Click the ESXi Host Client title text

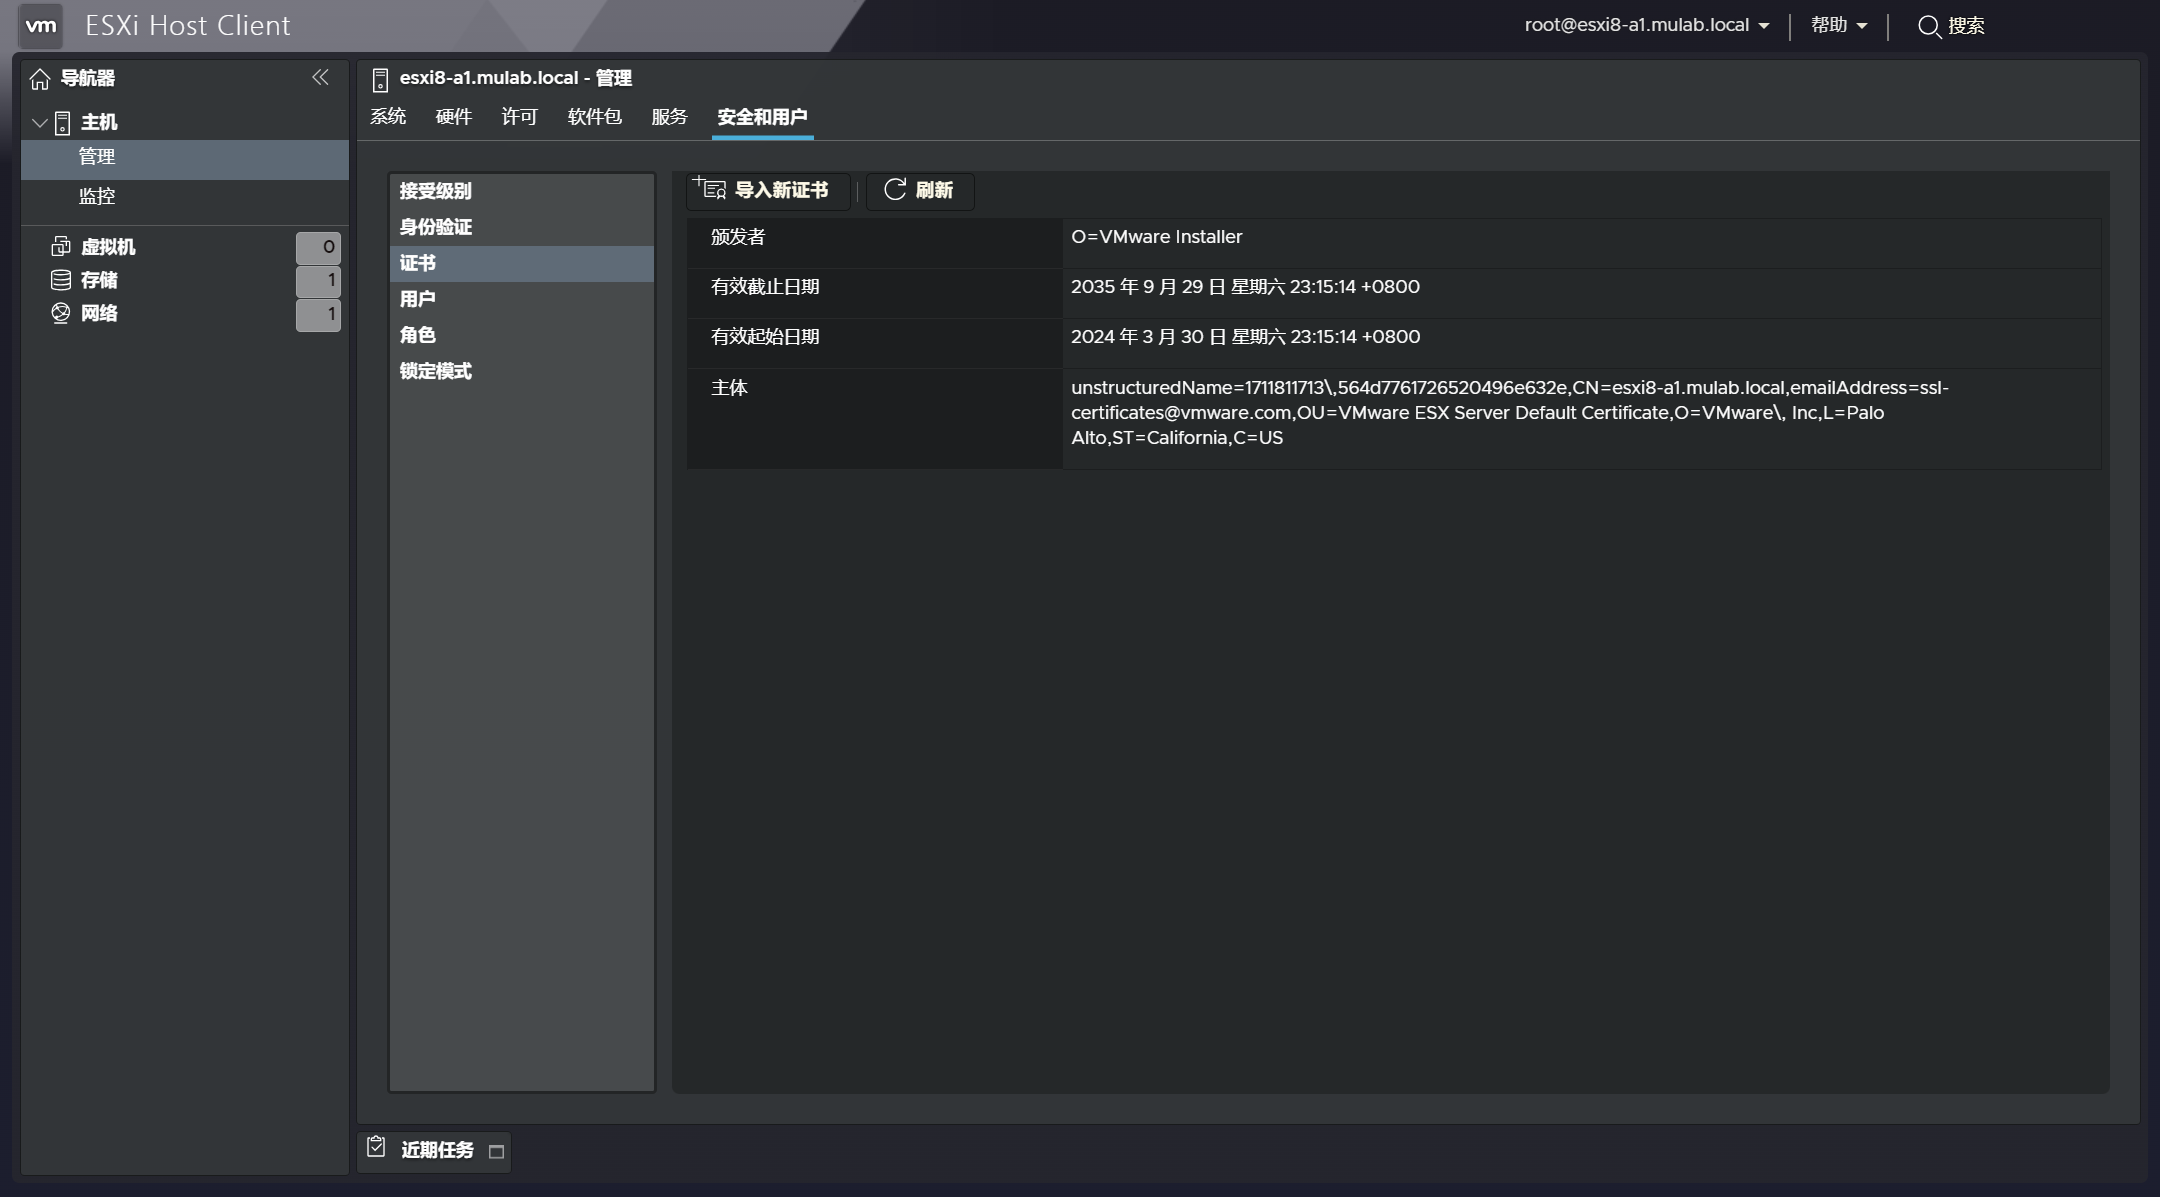[188, 25]
